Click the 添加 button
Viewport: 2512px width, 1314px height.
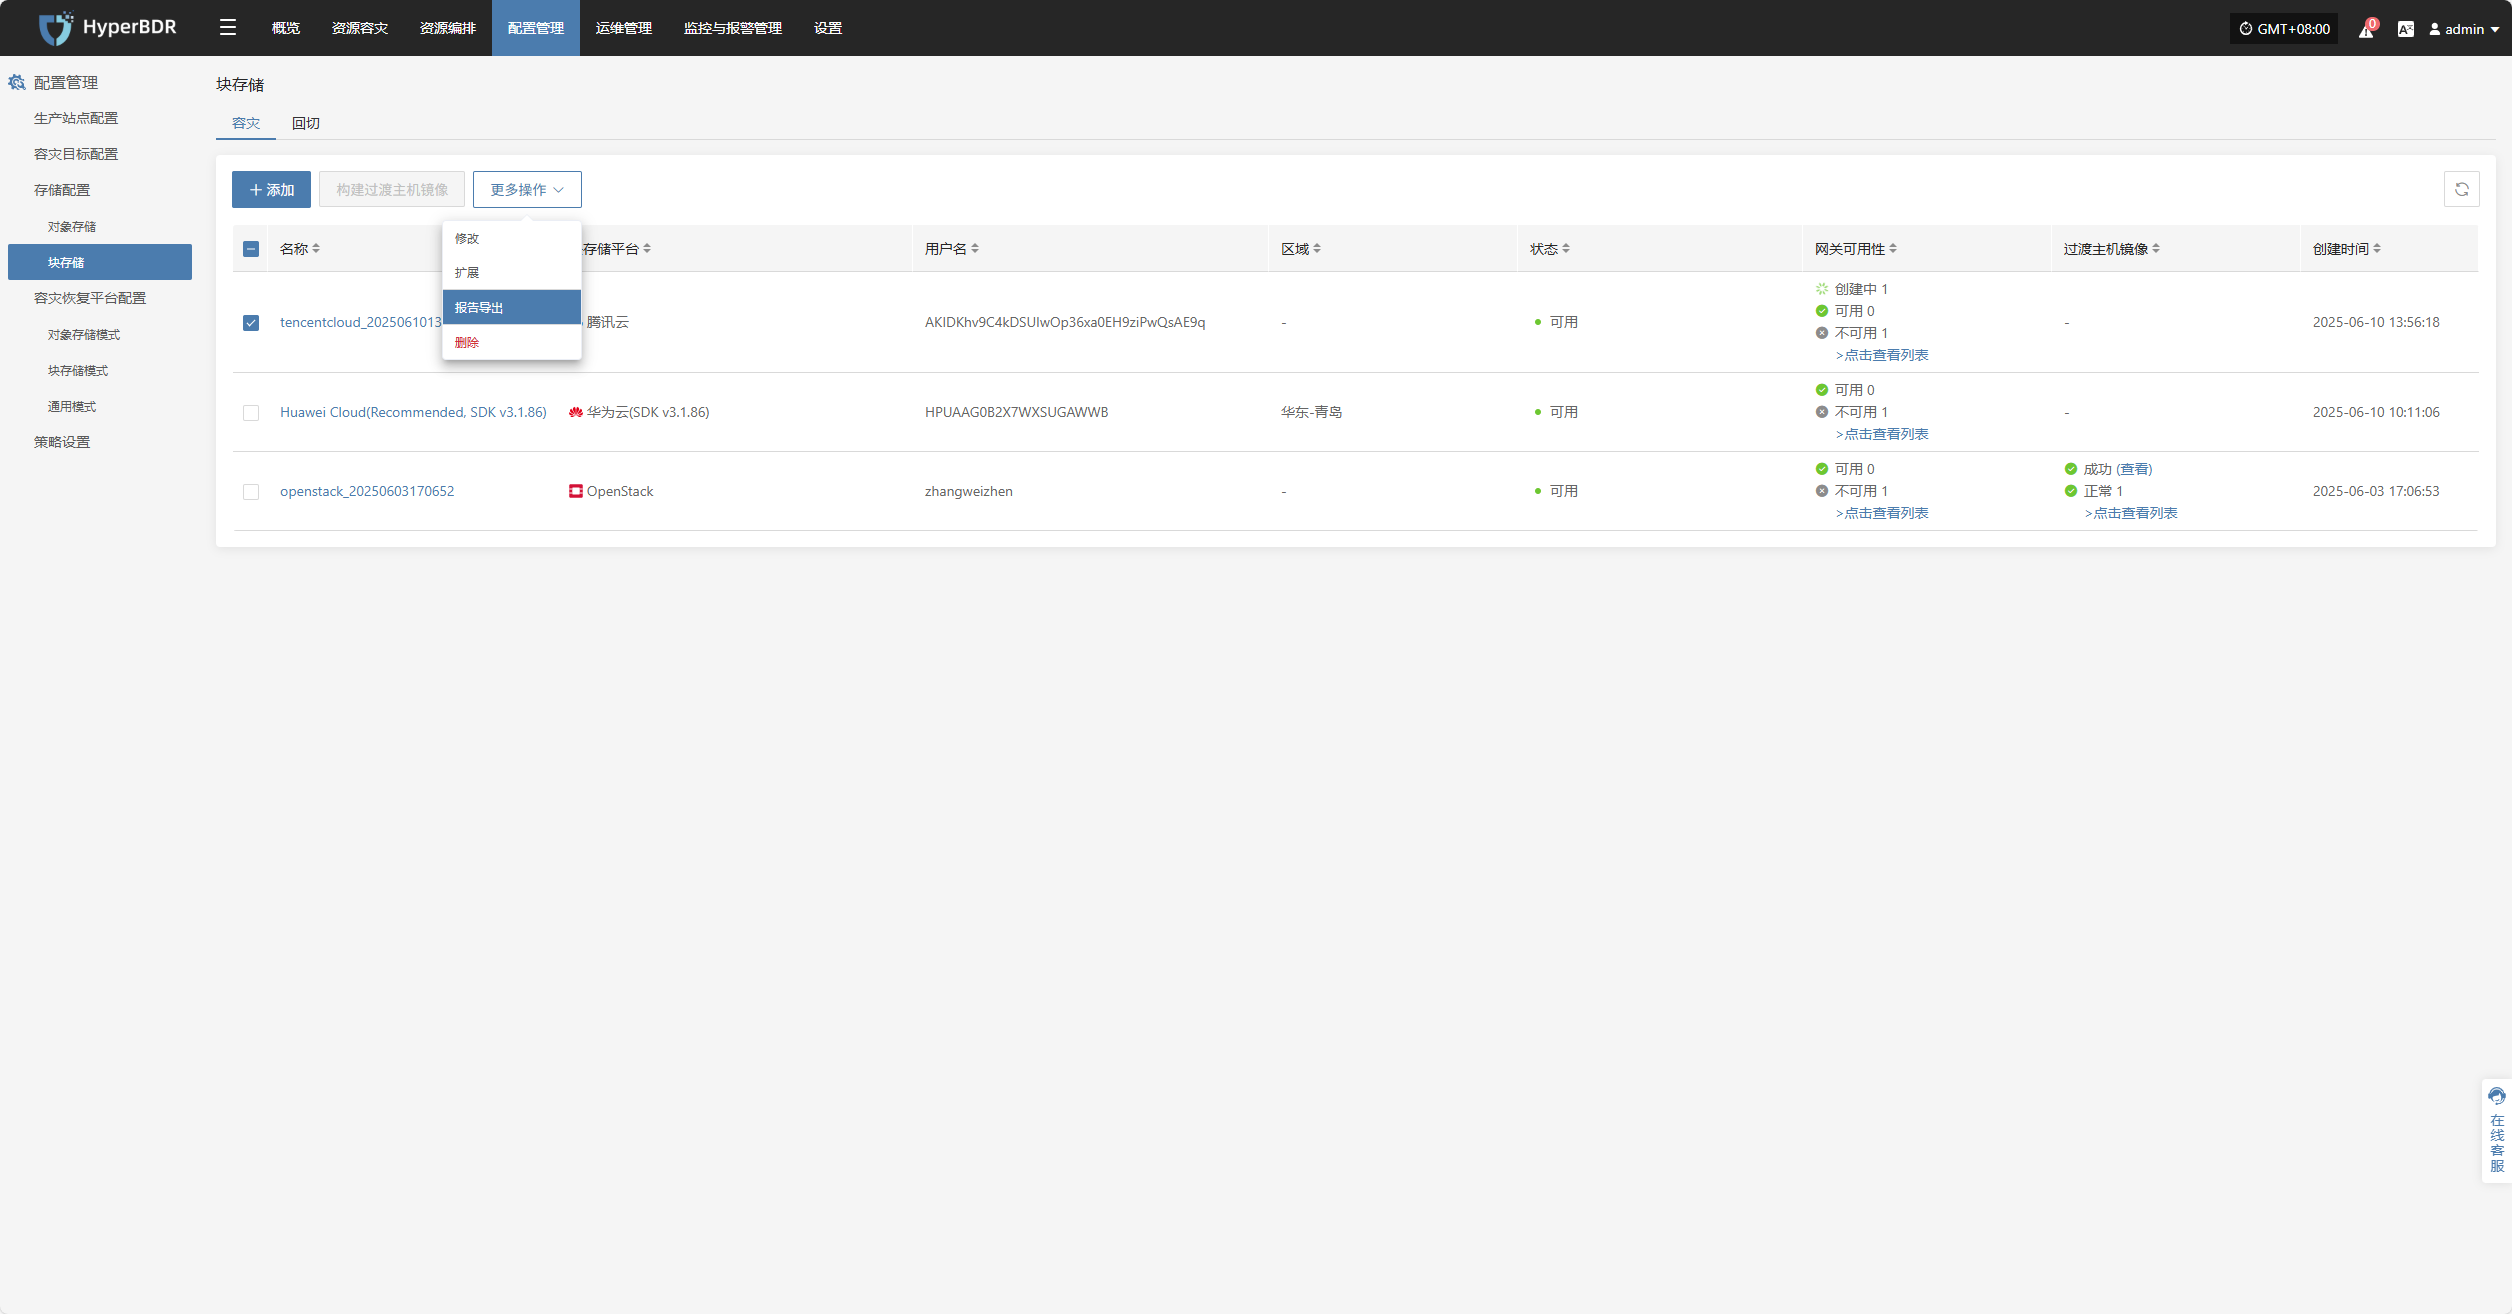point(271,189)
